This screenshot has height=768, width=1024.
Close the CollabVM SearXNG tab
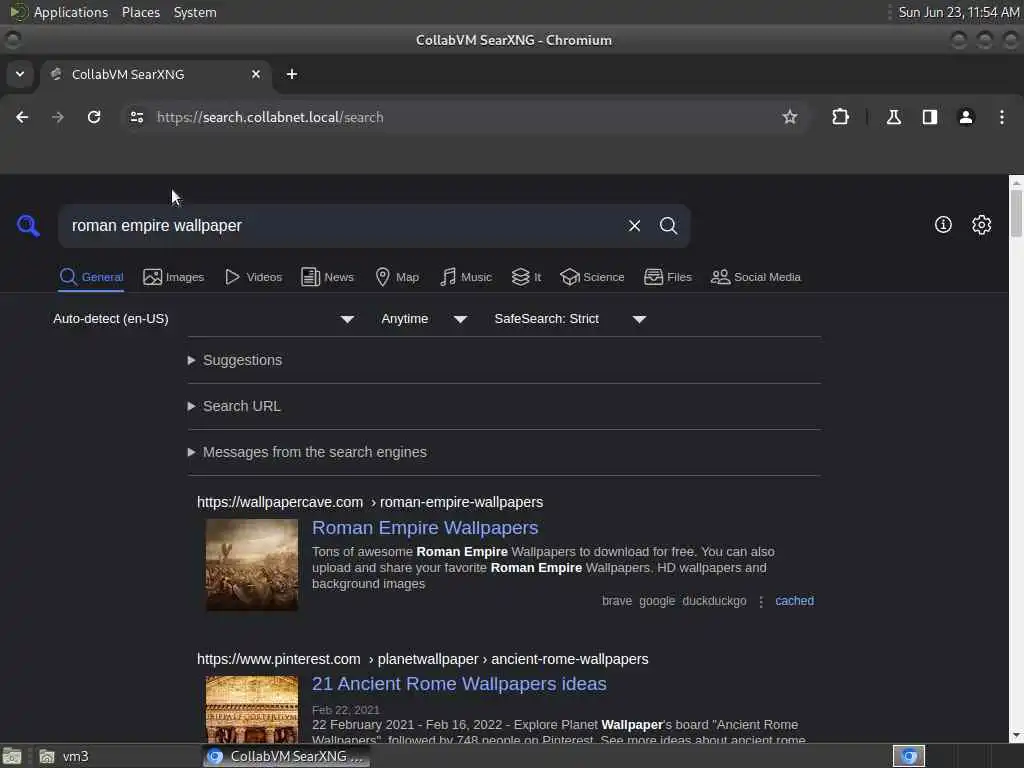256,74
